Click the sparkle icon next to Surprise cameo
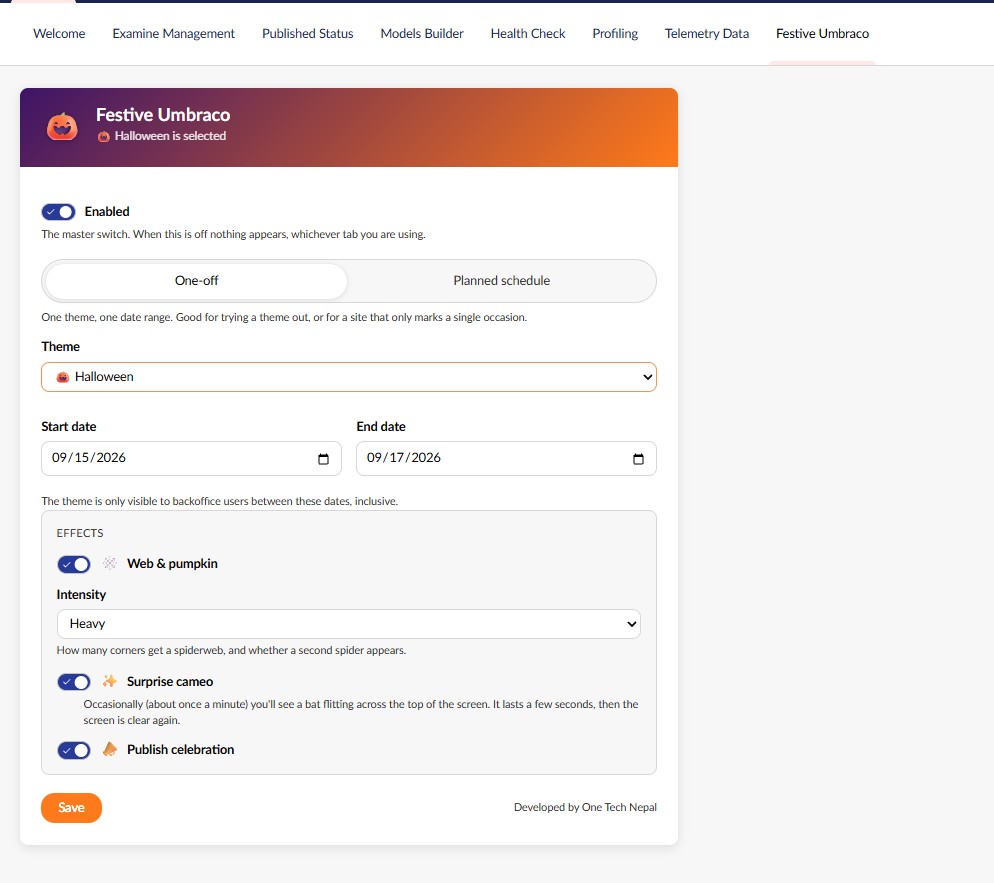 point(110,681)
